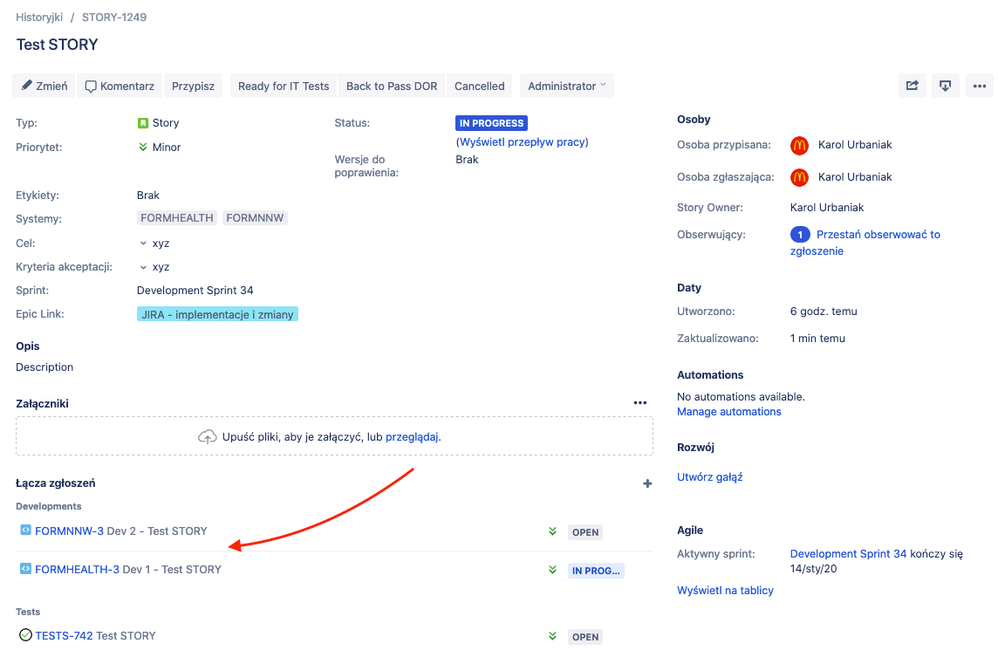Click the reporter avatar next to Osoba zgłaszająca

pos(799,178)
